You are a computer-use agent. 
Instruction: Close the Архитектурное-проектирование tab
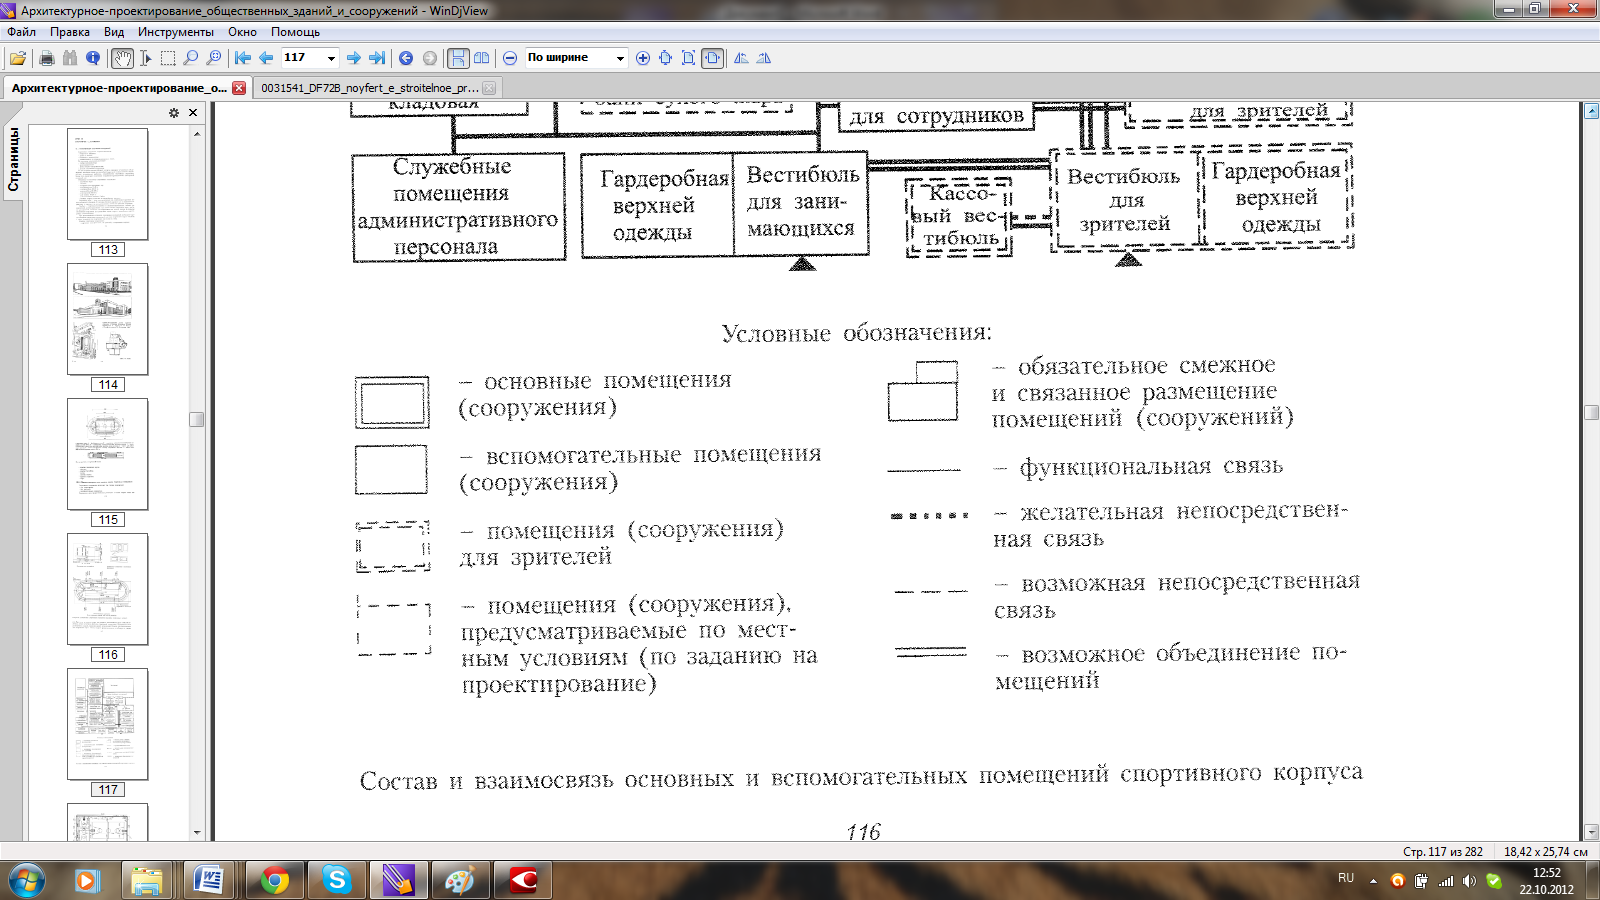(x=239, y=88)
